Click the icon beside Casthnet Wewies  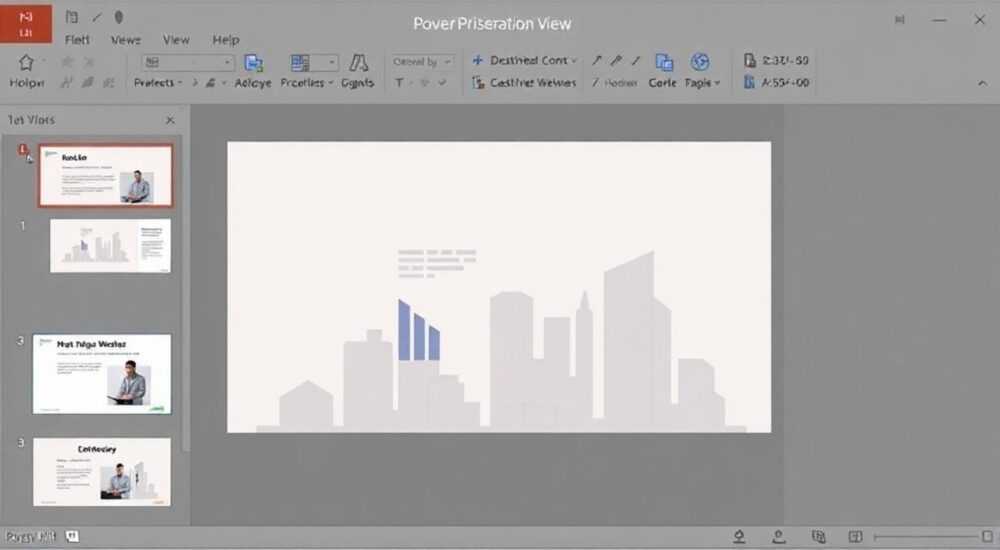pos(478,82)
